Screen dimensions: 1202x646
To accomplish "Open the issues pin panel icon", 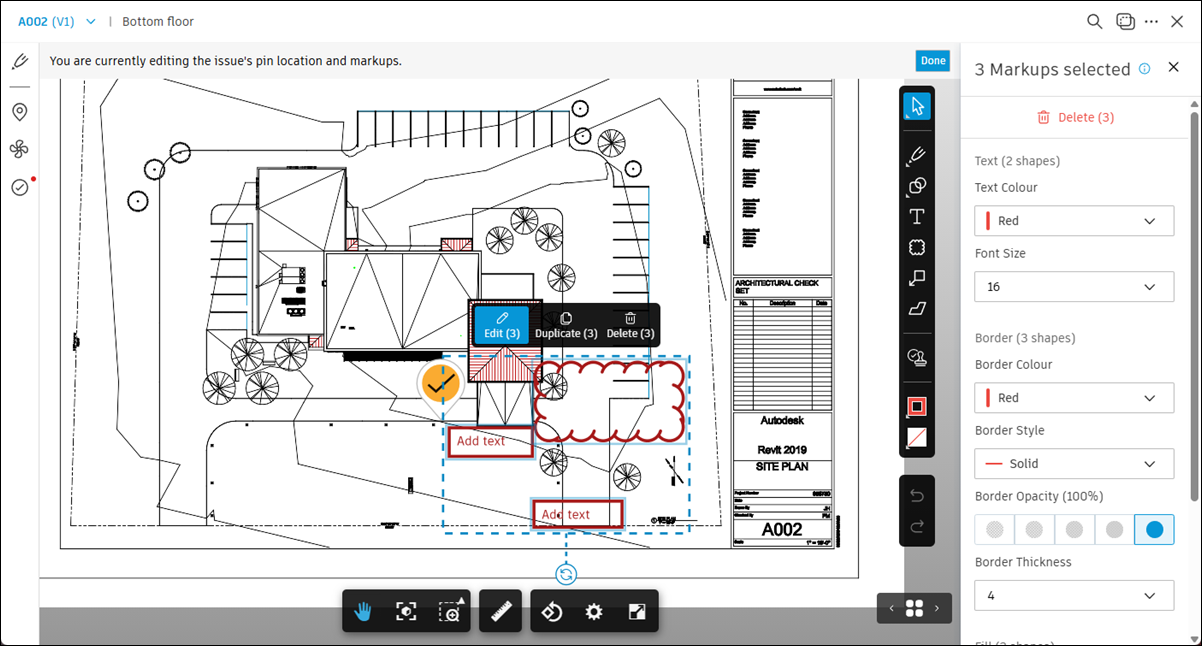I will [19, 112].
